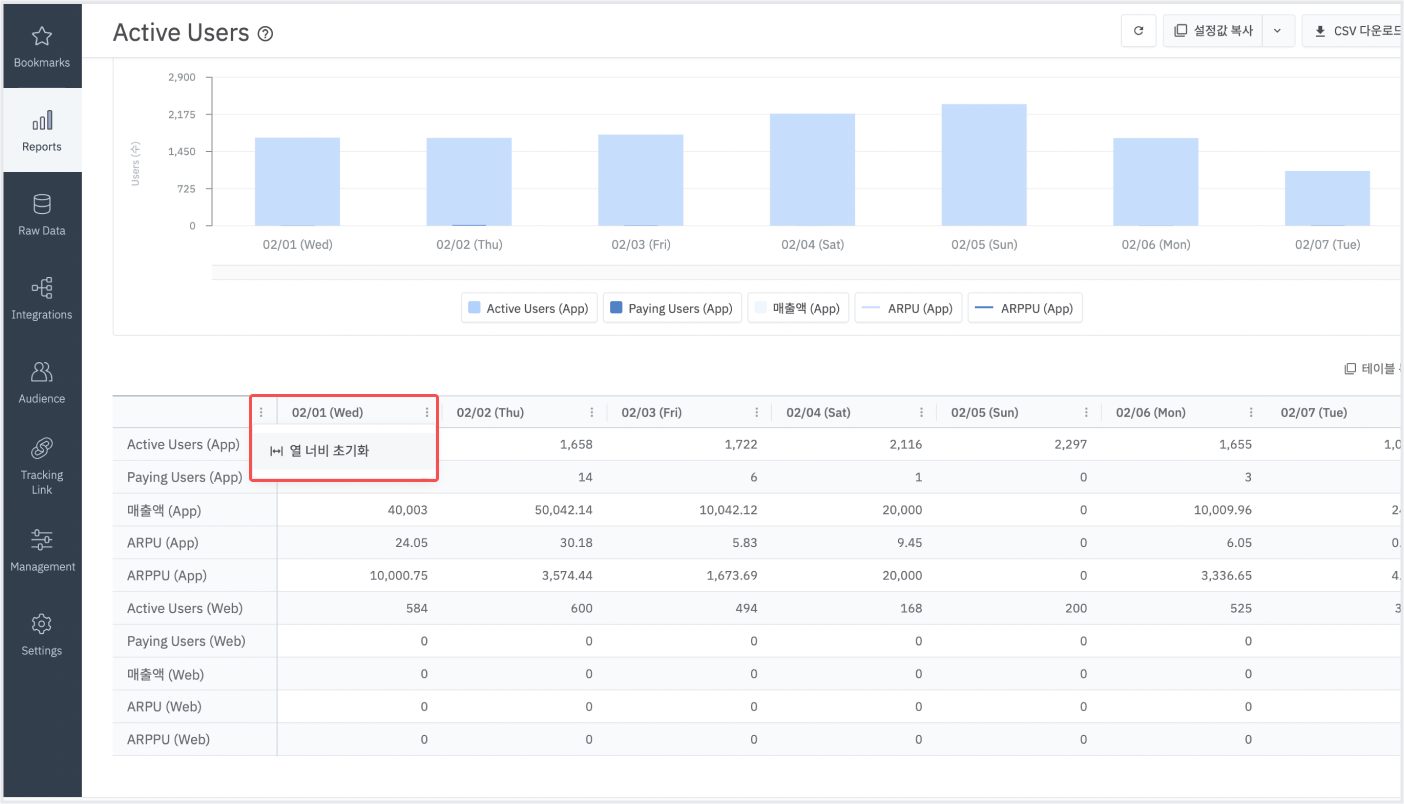Open Bookmarks in the sidebar
Image resolution: width=1404 pixels, height=804 pixels.
coord(42,47)
